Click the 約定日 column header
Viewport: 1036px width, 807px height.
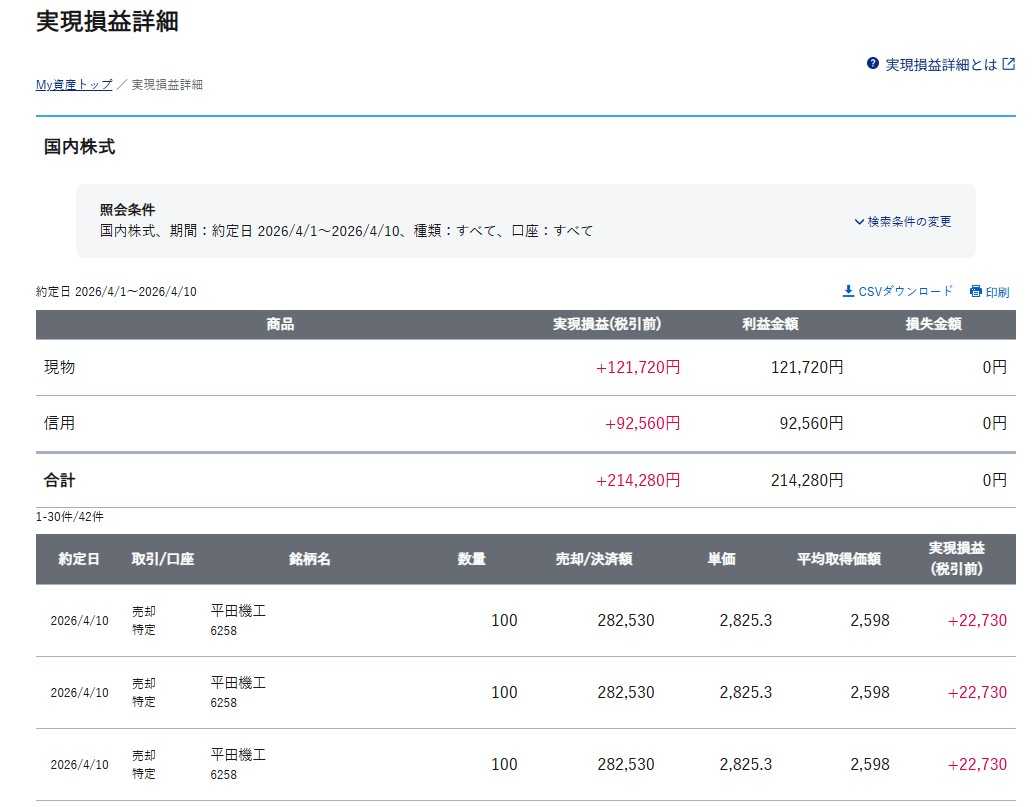click(x=79, y=559)
